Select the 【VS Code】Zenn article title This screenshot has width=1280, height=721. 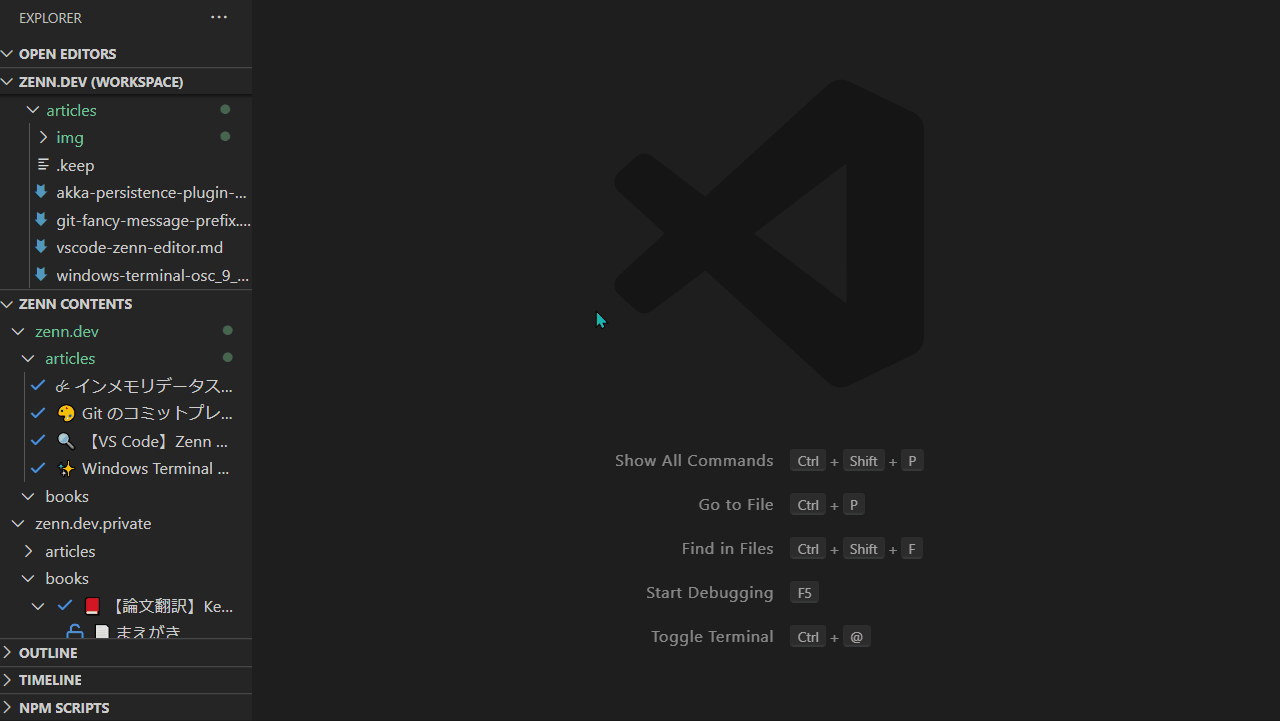coord(157,441)
